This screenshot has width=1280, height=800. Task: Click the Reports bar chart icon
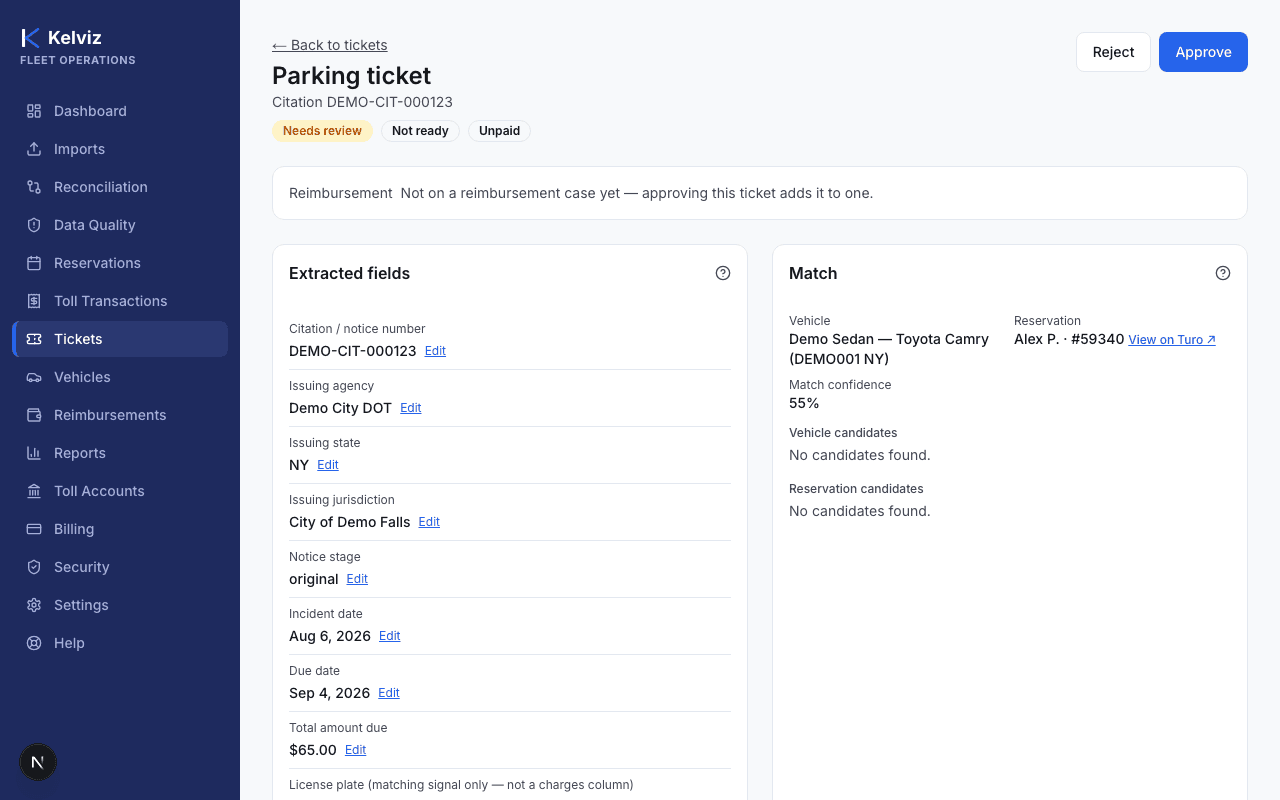[x=34, y=453]
